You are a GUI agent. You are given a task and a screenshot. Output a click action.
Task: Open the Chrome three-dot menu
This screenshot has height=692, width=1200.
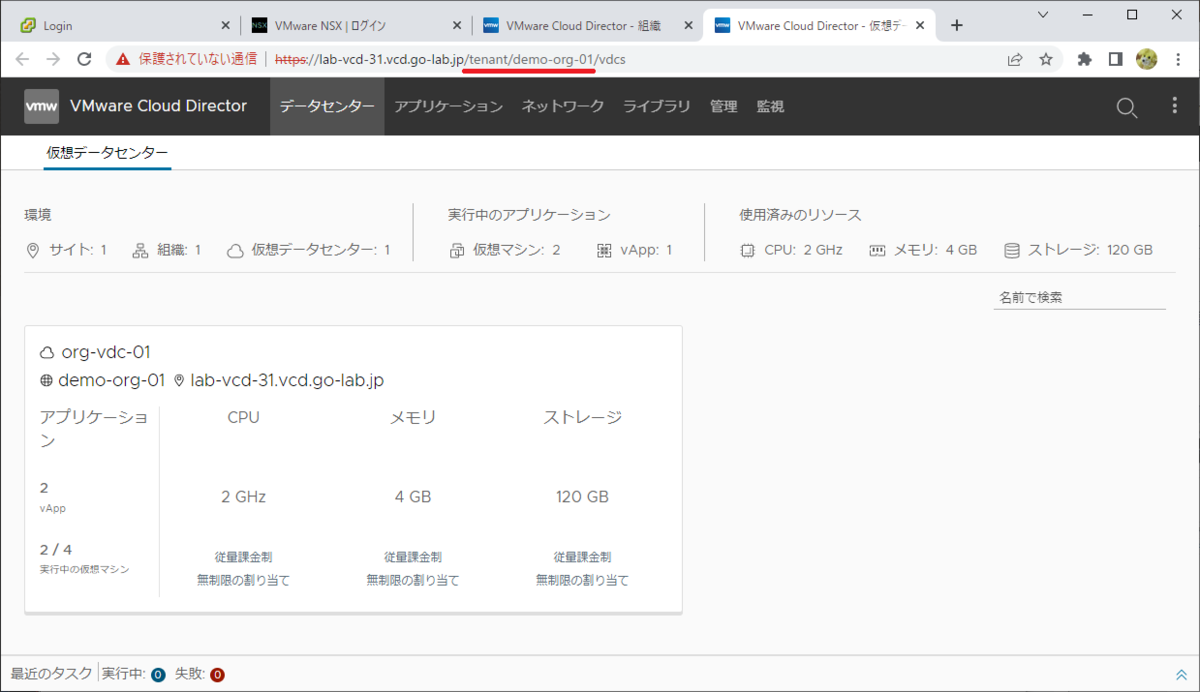[1178, 60]
